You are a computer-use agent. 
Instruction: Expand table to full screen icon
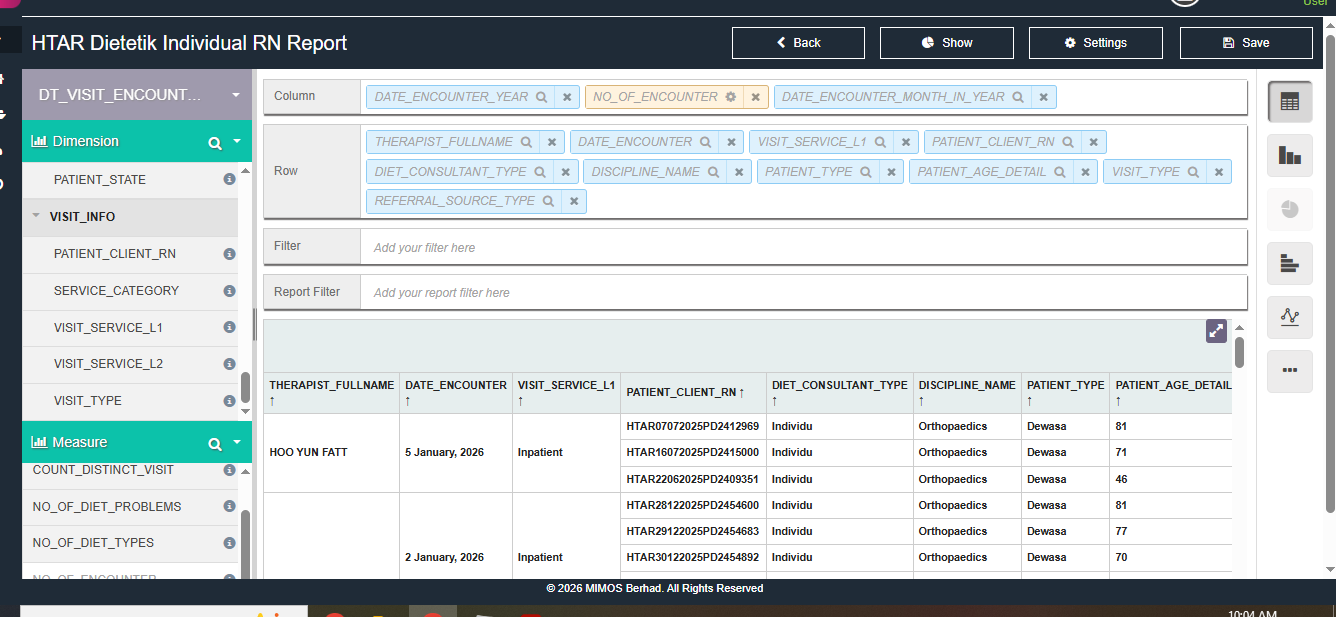coord(1216,331)
